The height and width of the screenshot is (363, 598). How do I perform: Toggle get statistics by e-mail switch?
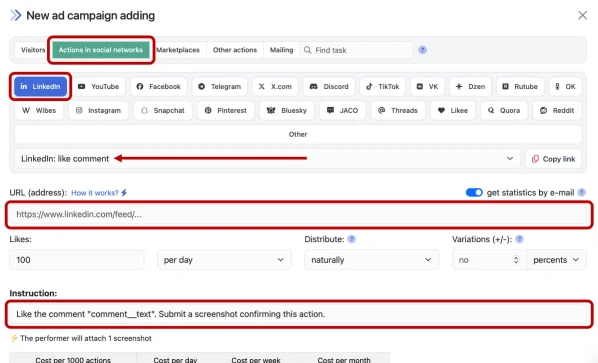[x=474, y=193]
